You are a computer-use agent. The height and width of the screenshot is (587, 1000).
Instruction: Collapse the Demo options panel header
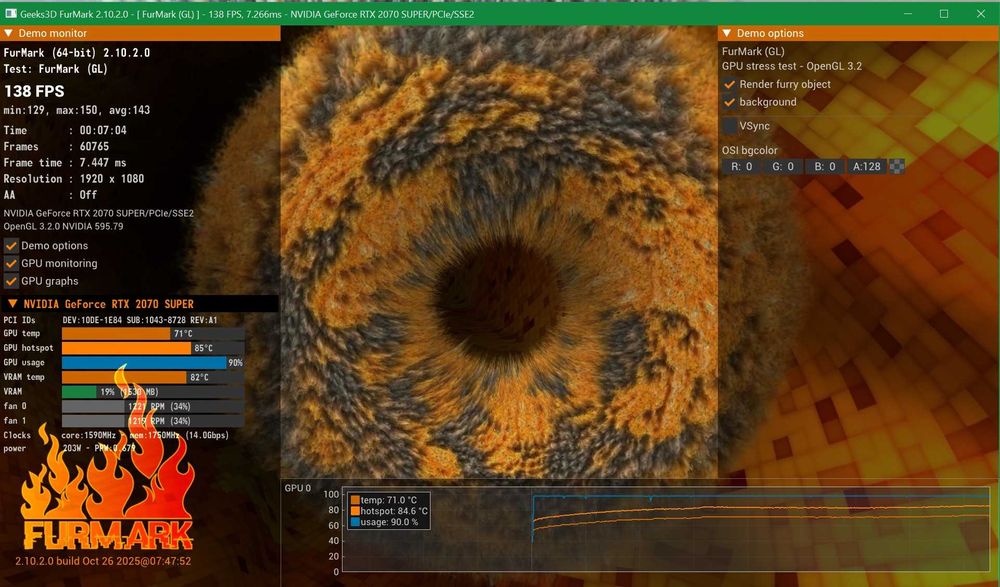point(727,33)
